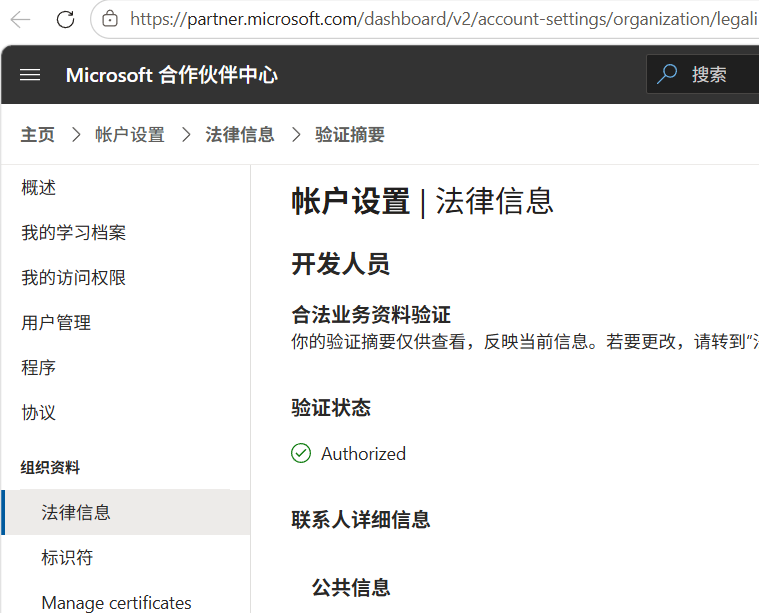759x613 pixels.
Task: Click chevron after 主页 breadcrumb
Action: (x=76, y=135)
